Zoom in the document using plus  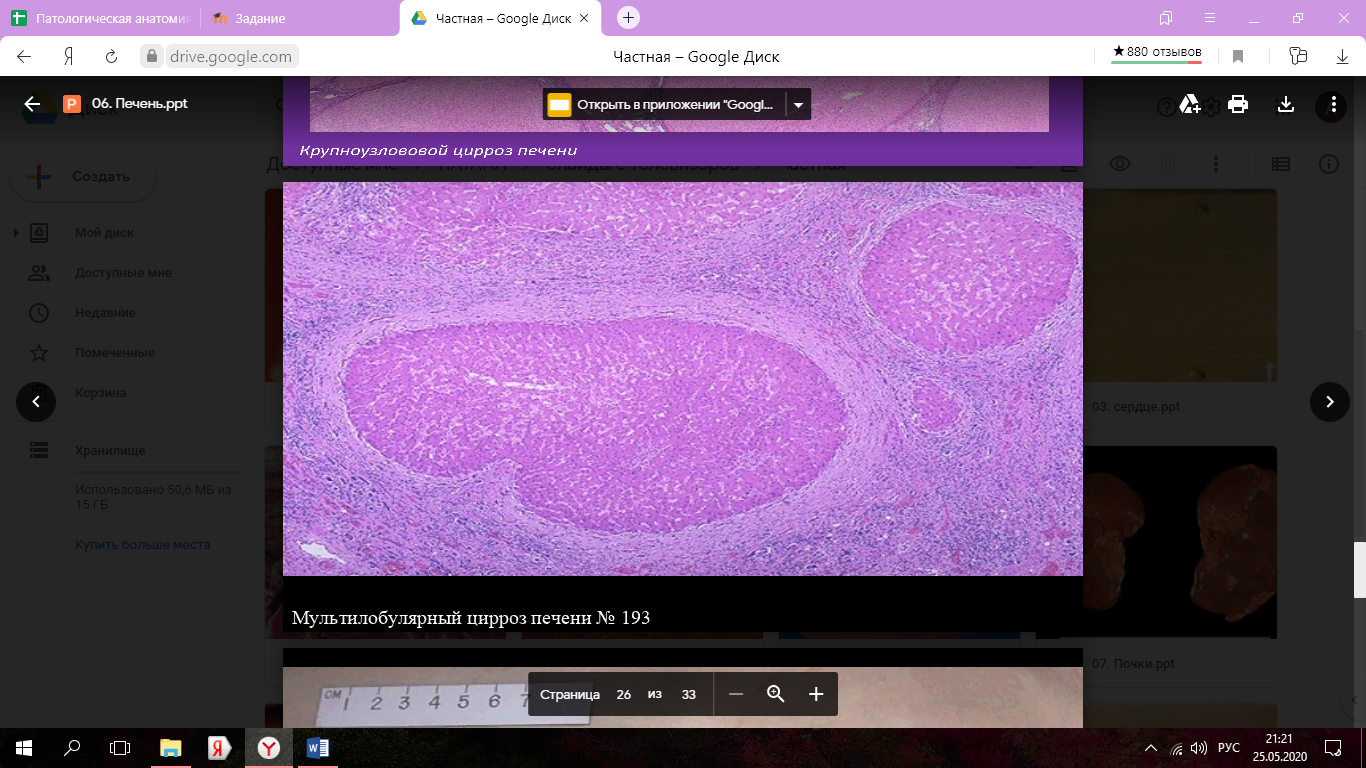coord(816,694)
